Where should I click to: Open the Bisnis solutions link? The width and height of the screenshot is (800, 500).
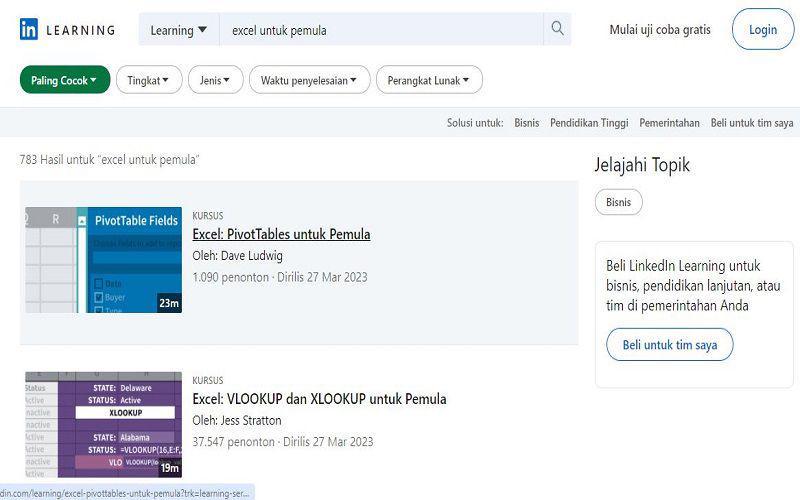[x=527, y=123]
